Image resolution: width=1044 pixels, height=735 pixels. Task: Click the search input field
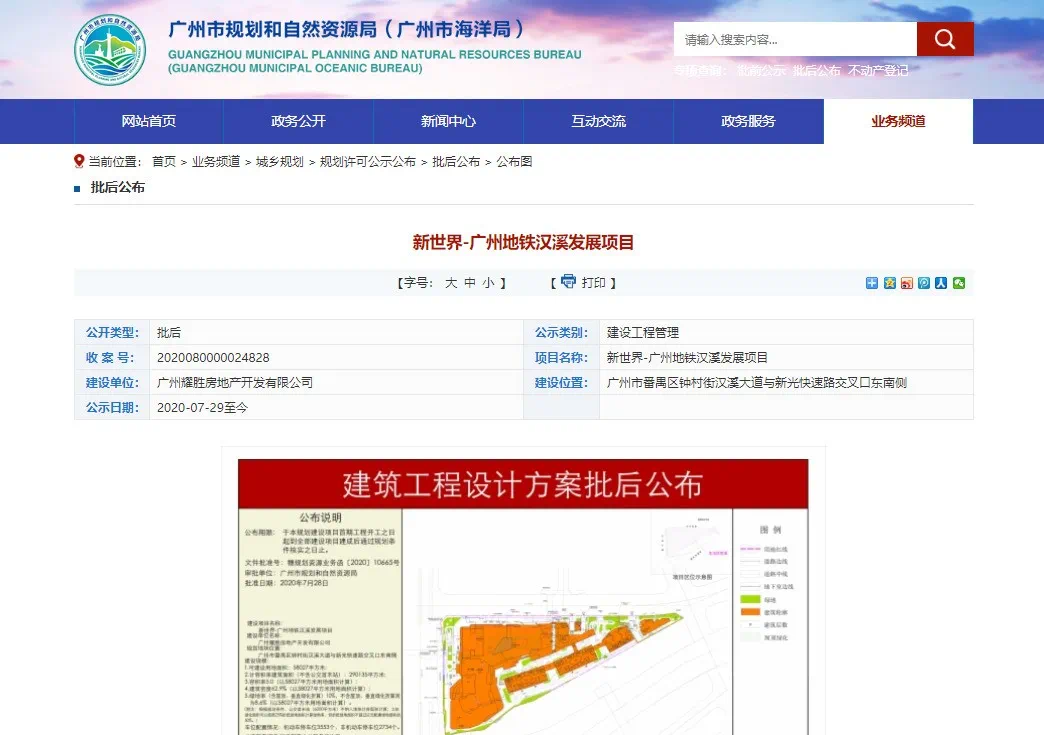point(795,40)
